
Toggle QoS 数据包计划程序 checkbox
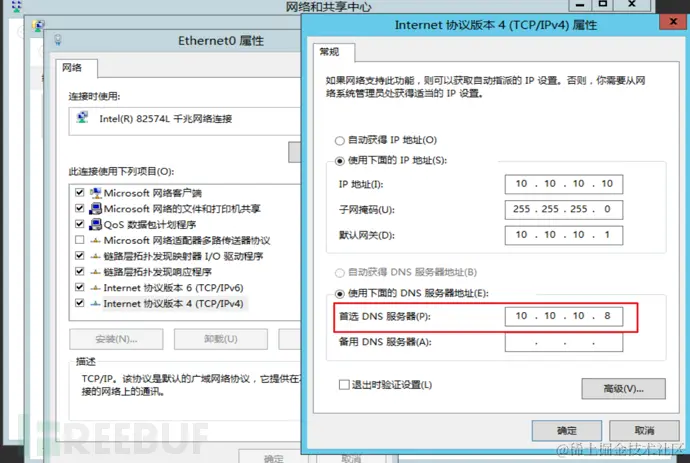pyautogui.click(x=80, y=224)
